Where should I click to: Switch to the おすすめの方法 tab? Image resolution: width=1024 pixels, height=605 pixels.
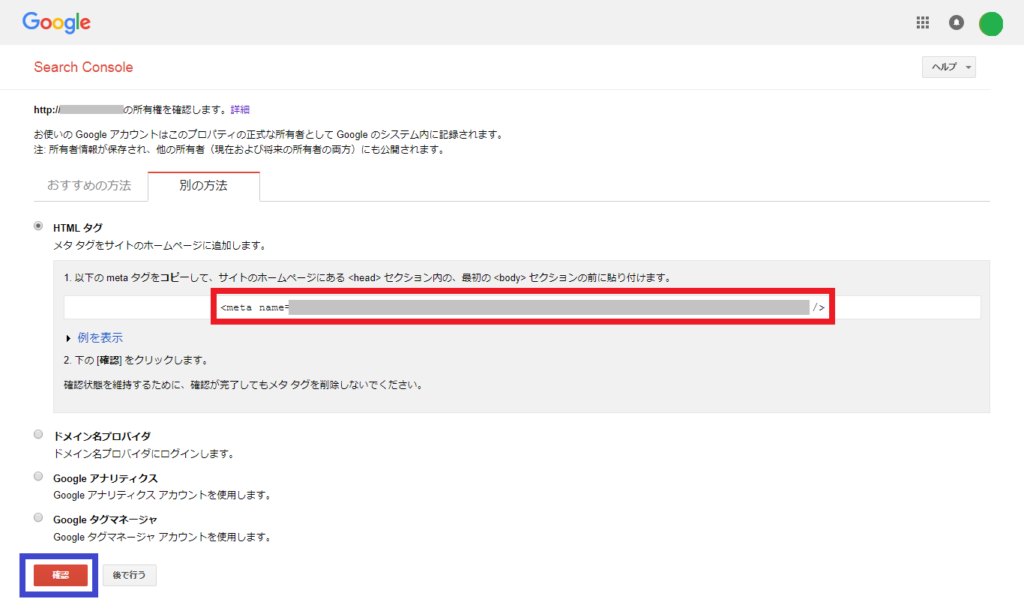pos(89,186)
